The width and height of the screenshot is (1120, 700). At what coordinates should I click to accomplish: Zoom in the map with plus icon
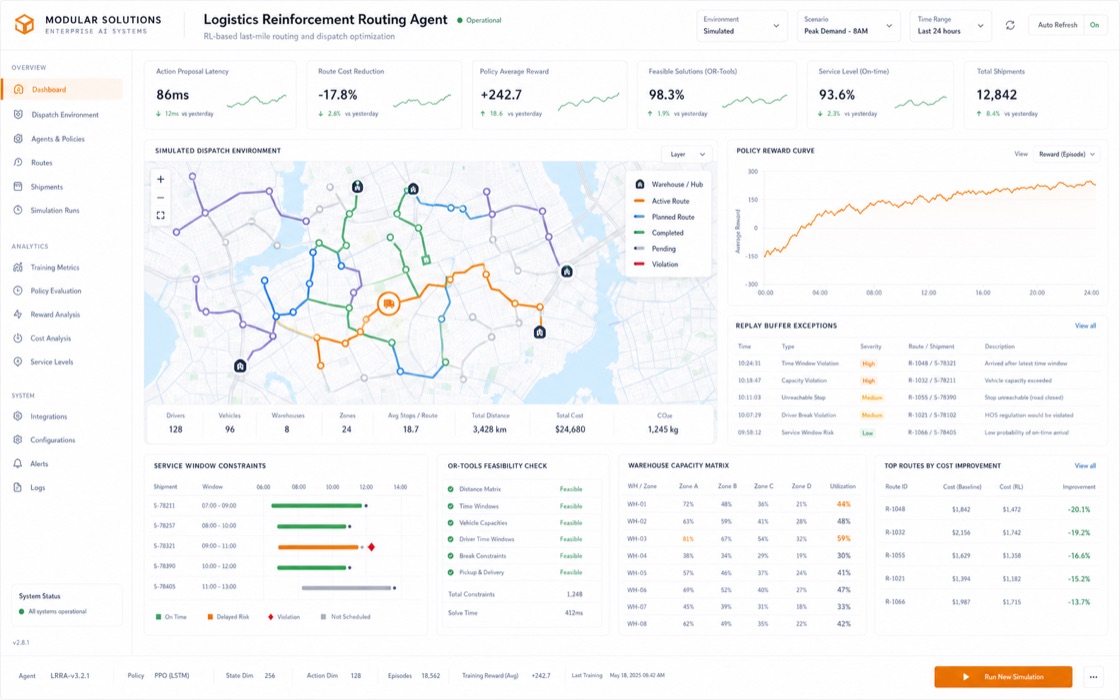point(161,179)
